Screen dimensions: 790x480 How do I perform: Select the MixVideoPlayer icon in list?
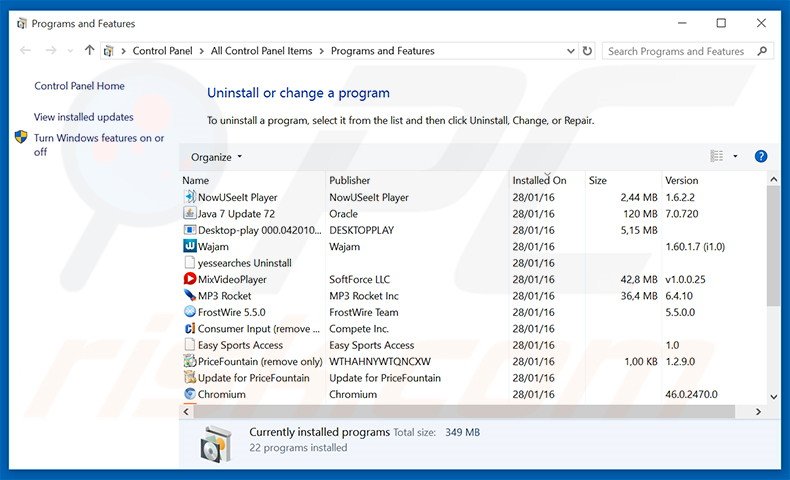pyautogui.click(x=190, y=279)
